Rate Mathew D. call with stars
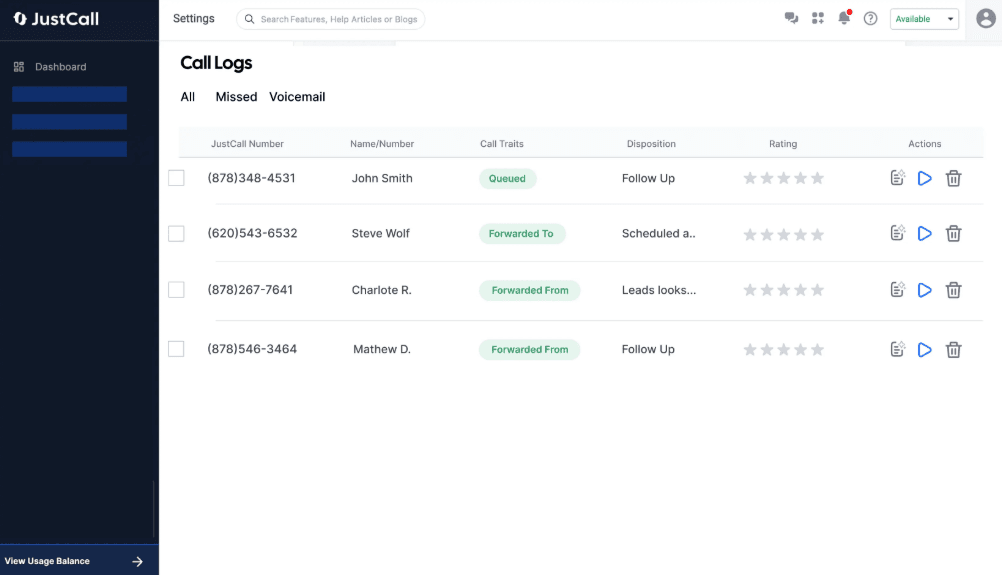The image size is (1002, 575). pyautogui.click(x=783, y=349)
